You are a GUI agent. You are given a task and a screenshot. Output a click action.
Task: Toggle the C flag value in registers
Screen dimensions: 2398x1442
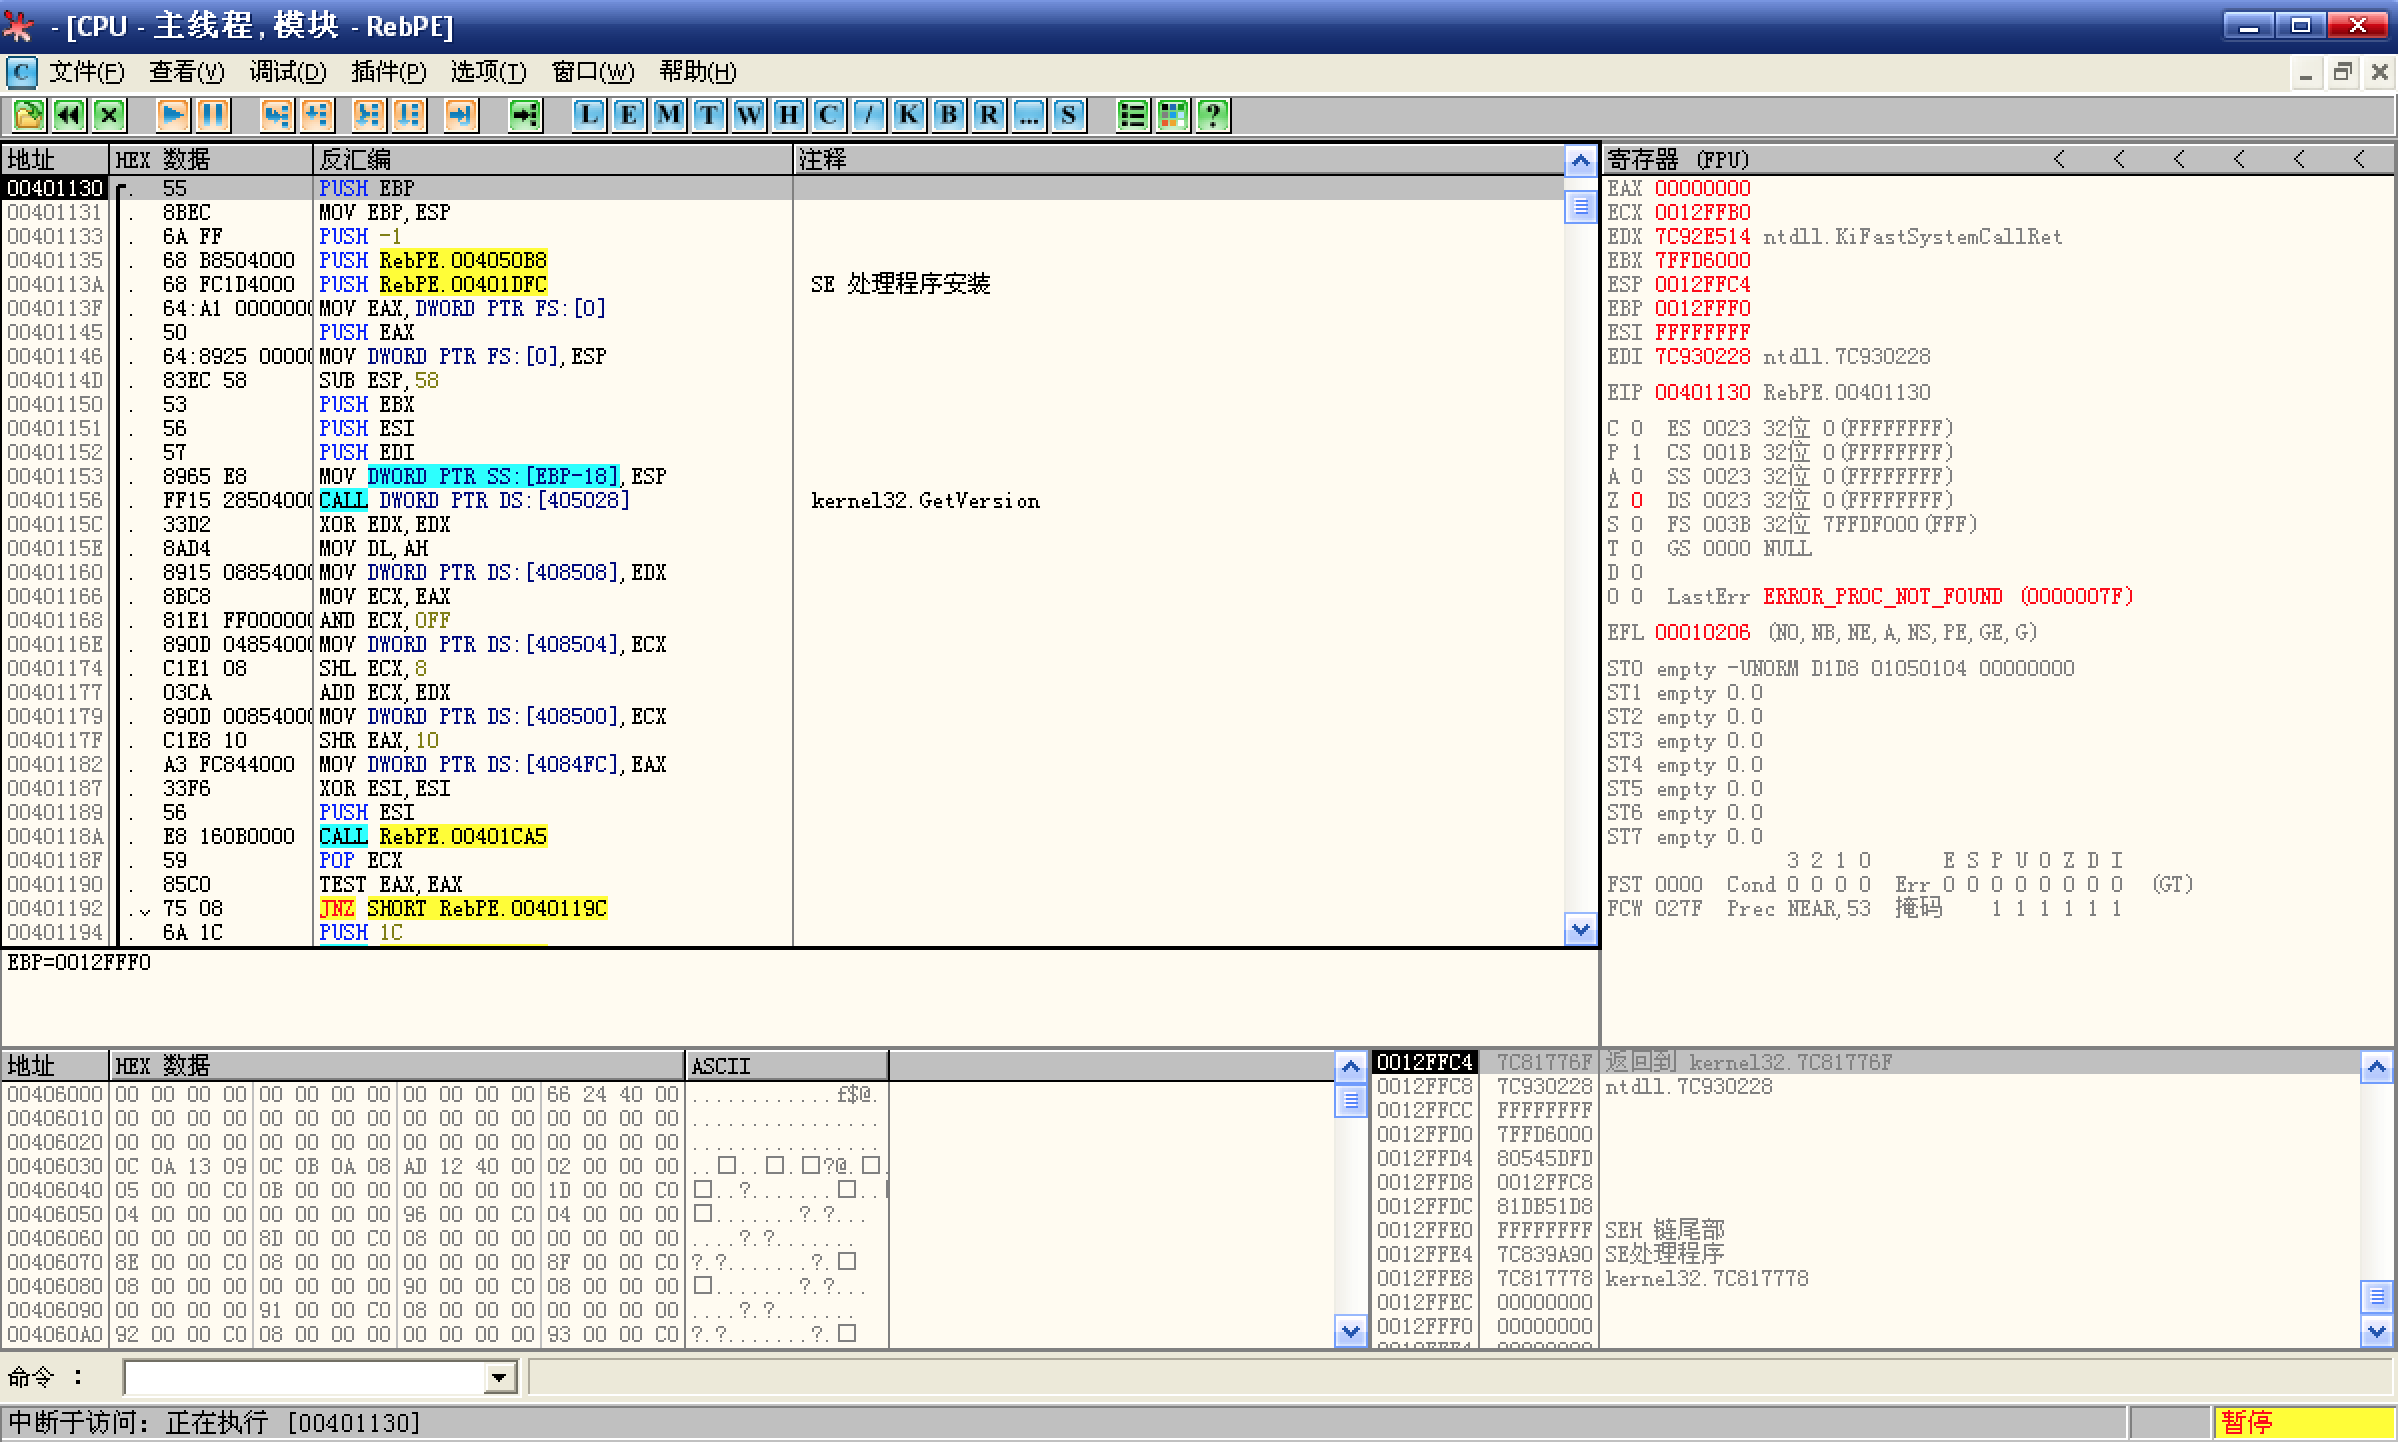(1636, 429)
